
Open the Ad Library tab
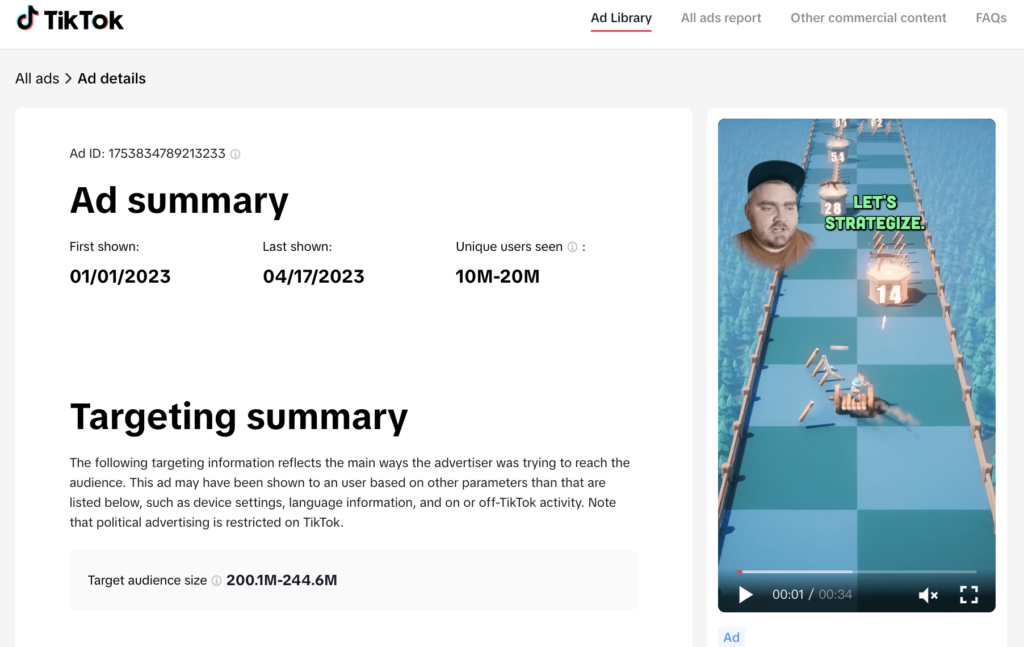tap(621, 18)
